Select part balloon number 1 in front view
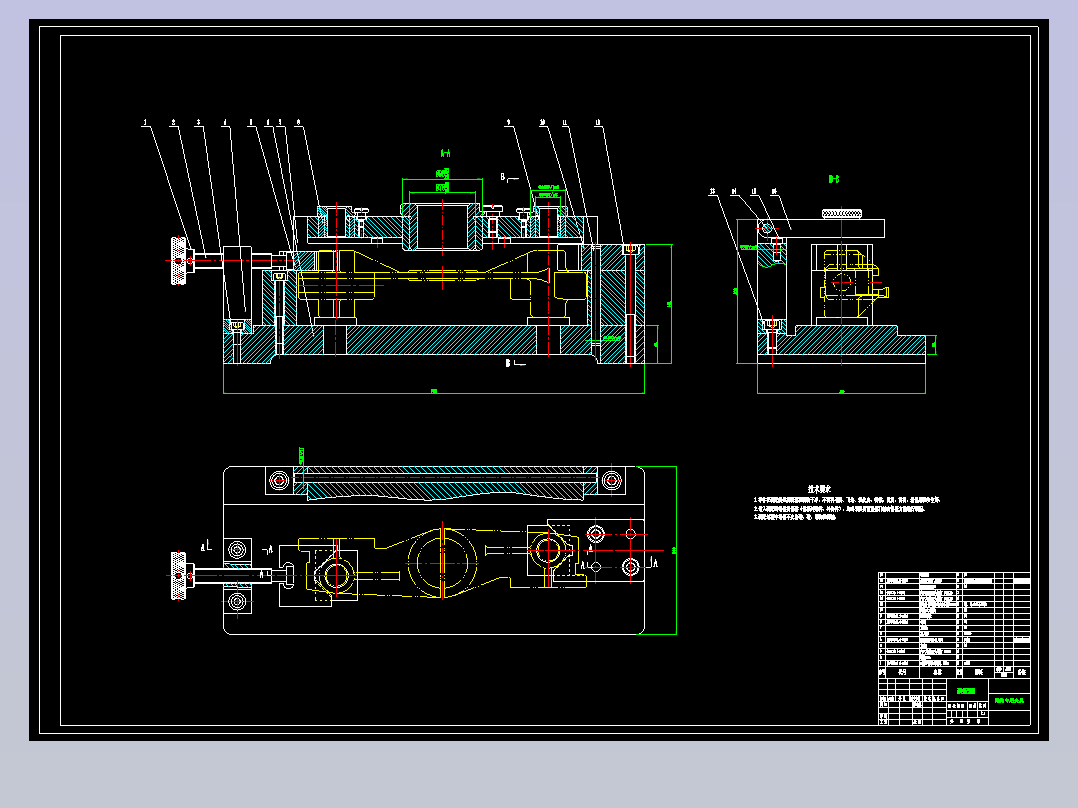The width and height of the screenshot is (1078, 808). 145,122
